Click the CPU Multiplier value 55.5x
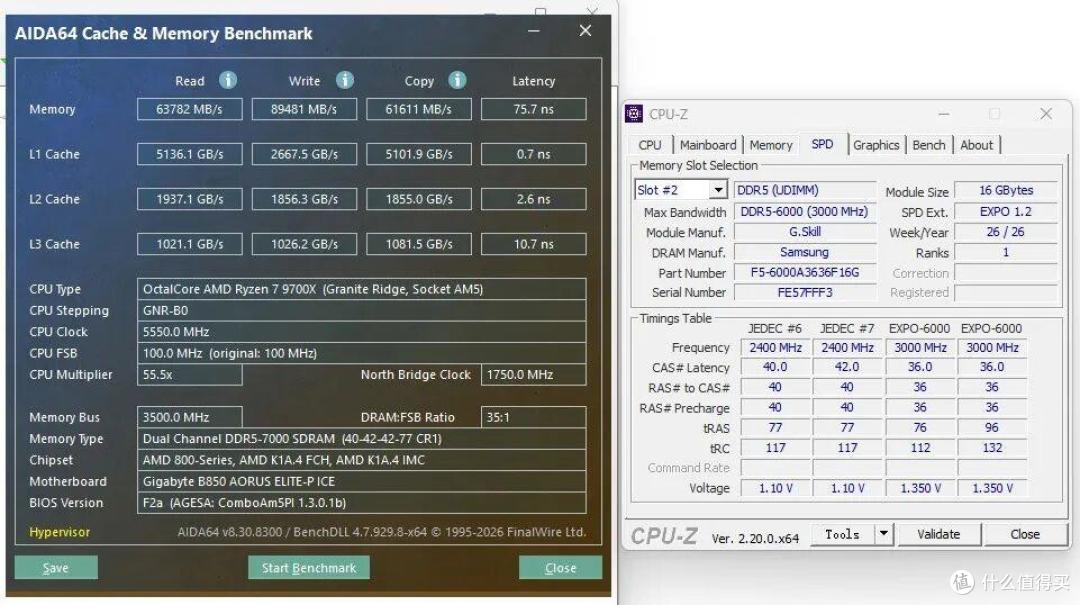Viewport: 1080px width, 605px height. point(189,374)
